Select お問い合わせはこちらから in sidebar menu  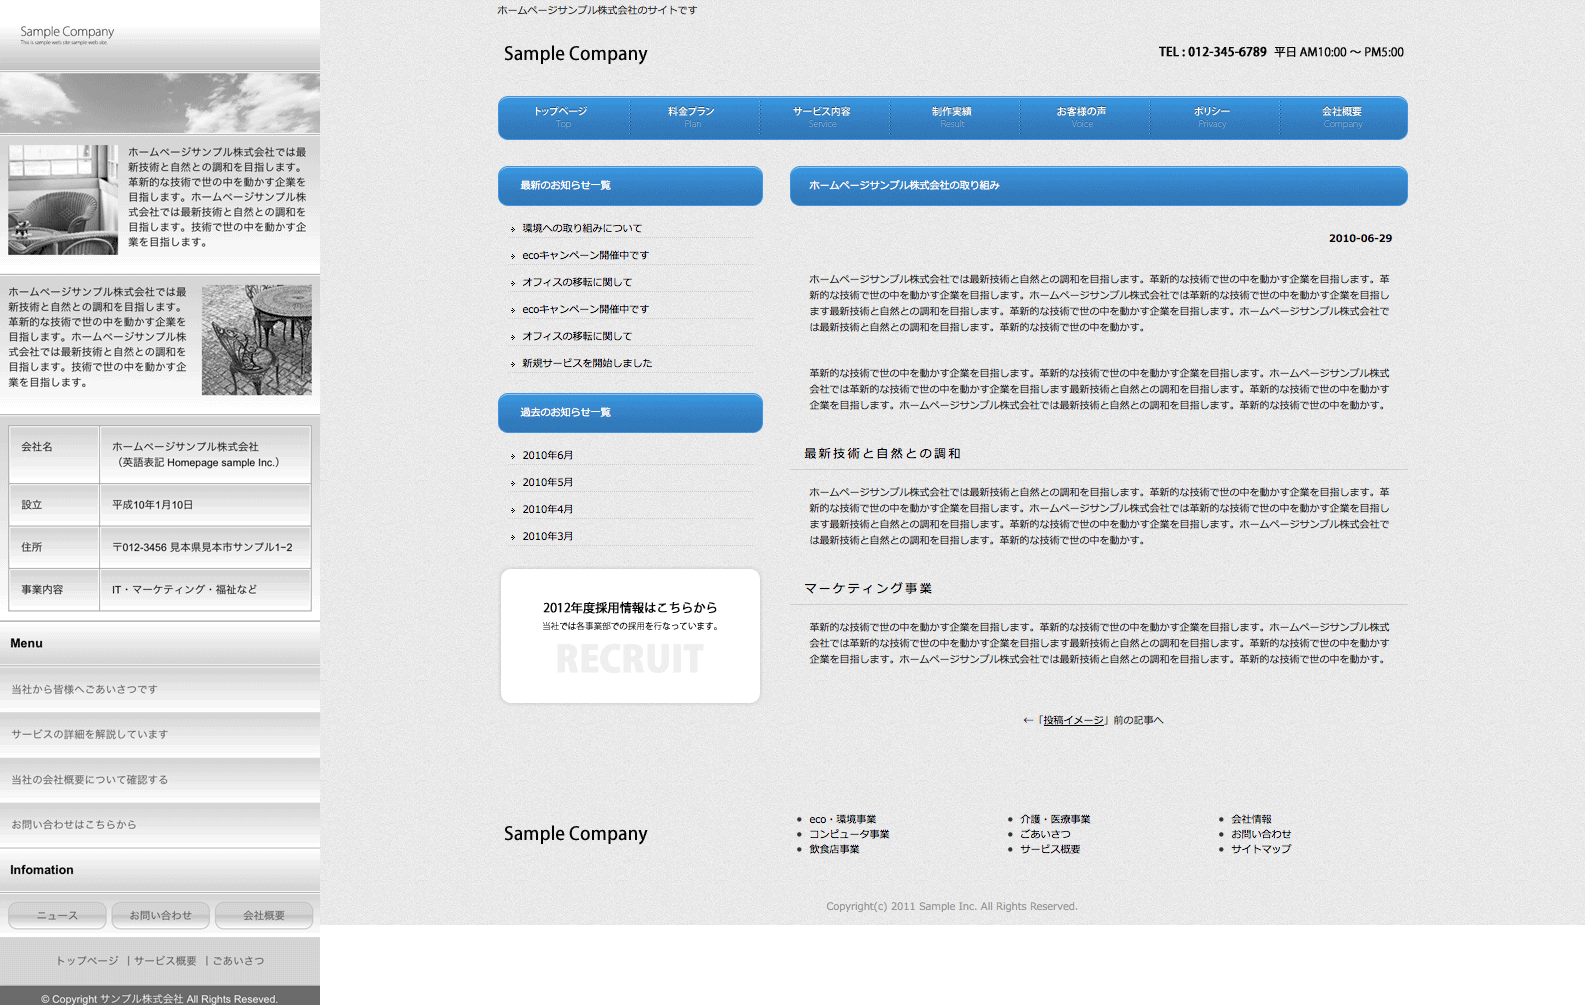[x=74, y=825]
